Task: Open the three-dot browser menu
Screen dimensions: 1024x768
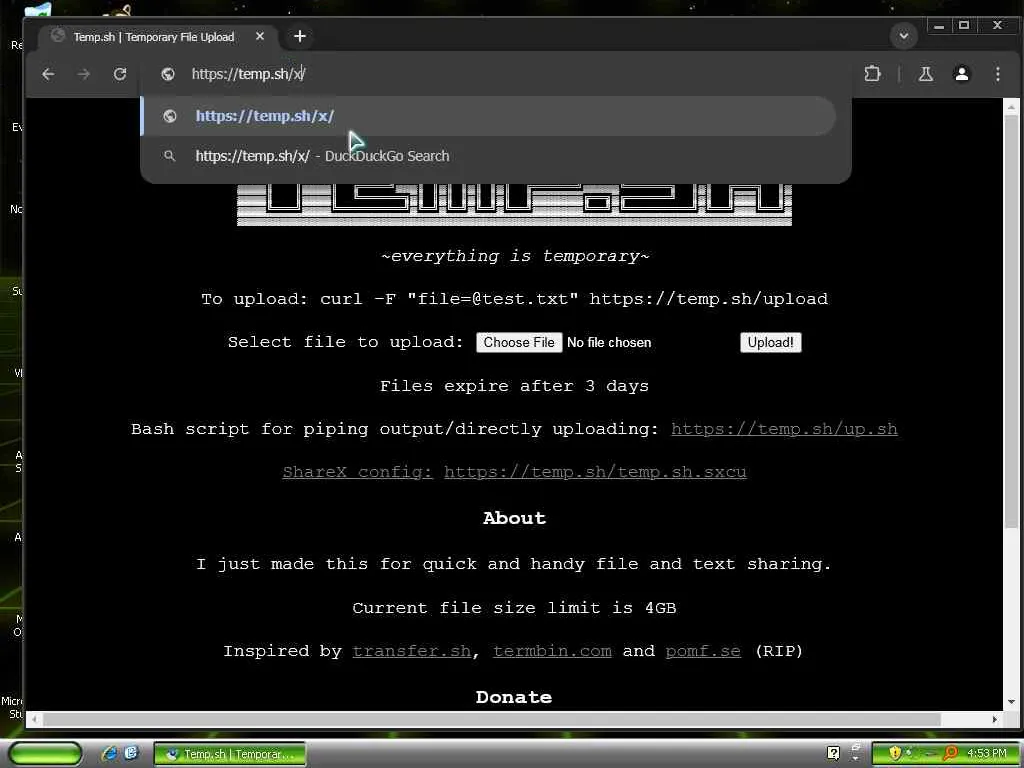Action: (x=997, y=74)
